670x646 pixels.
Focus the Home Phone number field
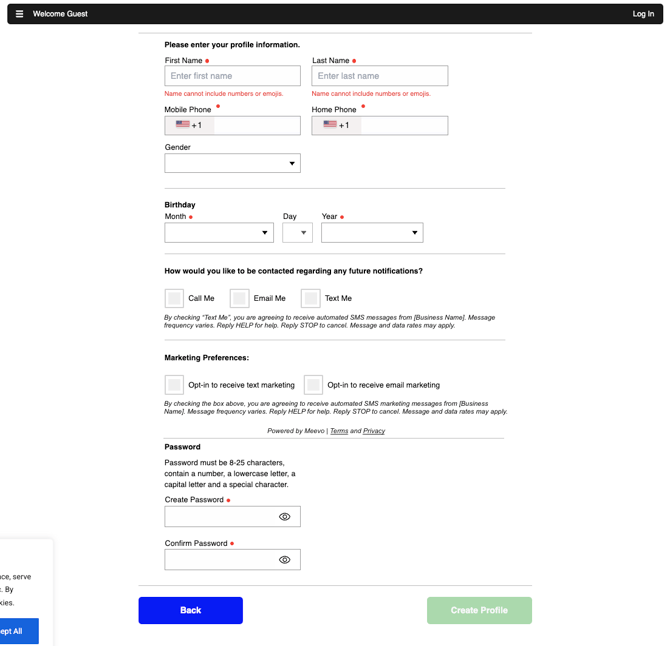(x=404, y=126)
